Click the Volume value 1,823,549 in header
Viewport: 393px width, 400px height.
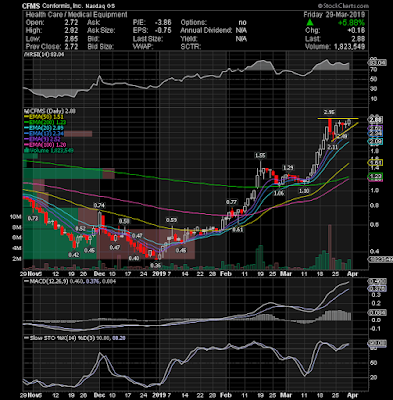[x=349, y=47]
